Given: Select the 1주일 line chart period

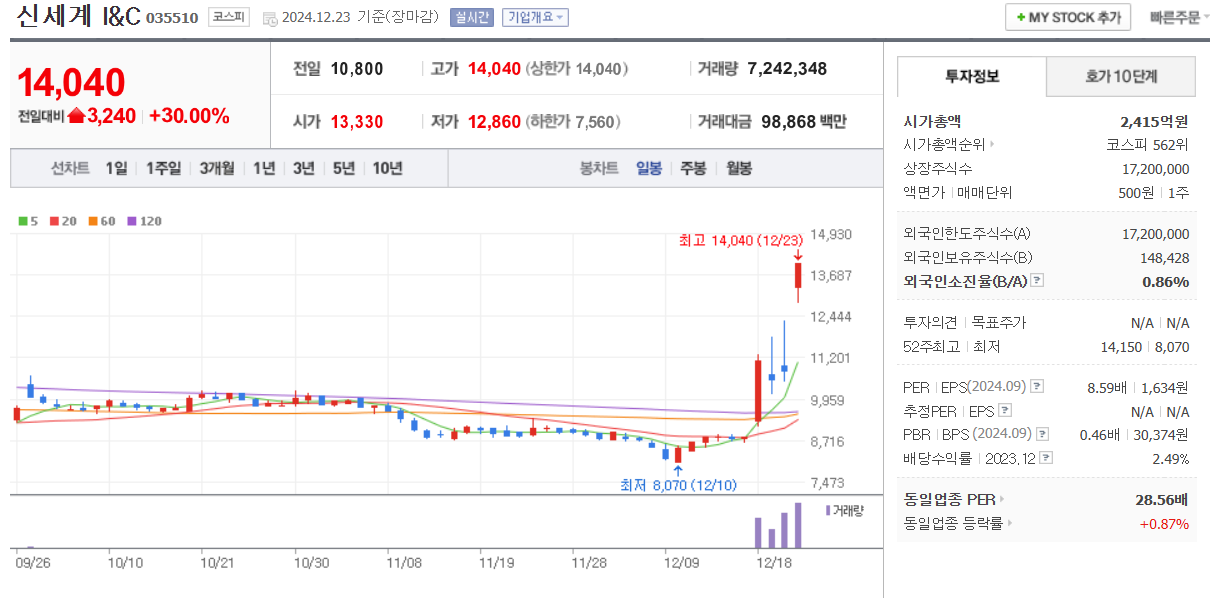Looking at the screenshot, I should 163,168.
